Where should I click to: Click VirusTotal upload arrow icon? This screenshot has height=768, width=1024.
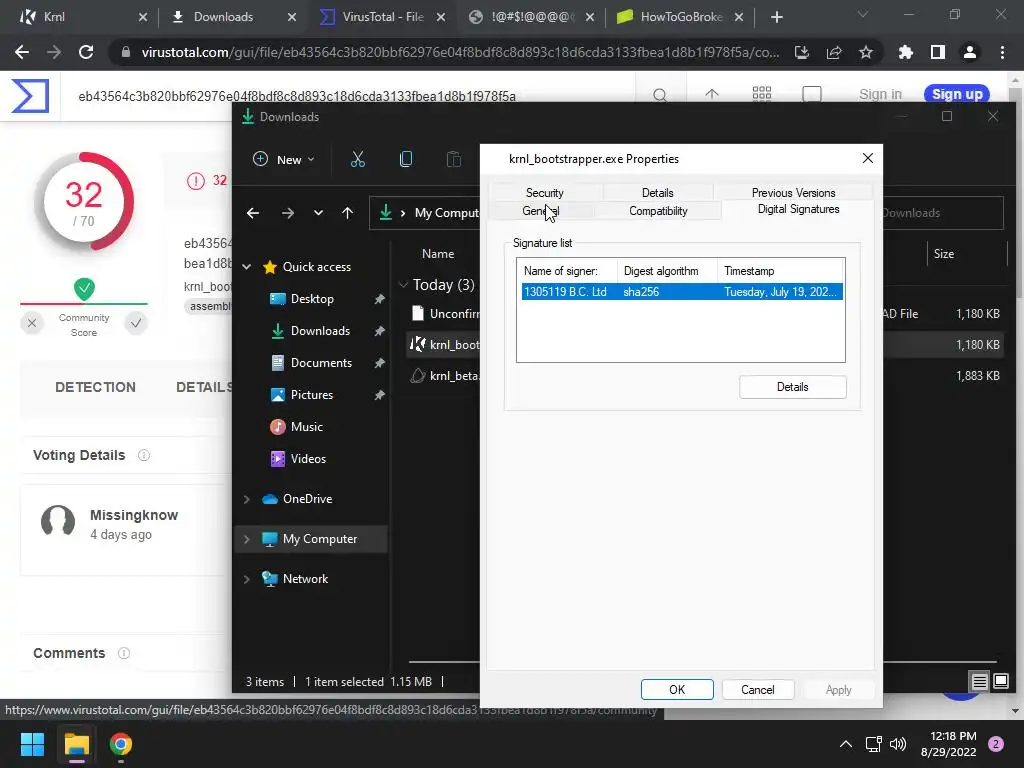click(x=712, y=95)
